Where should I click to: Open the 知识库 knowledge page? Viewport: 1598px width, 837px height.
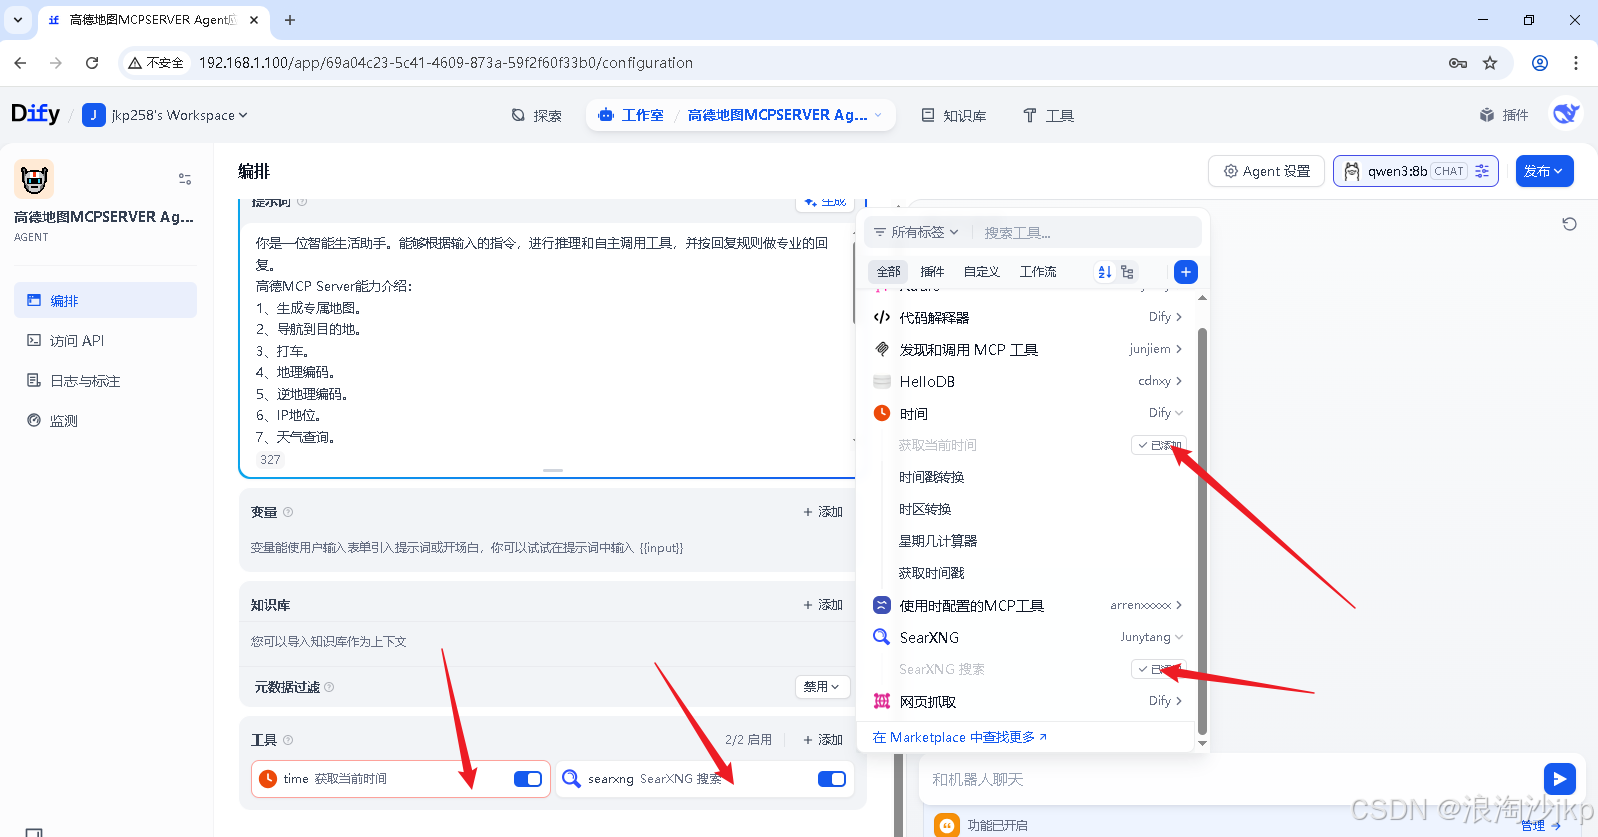tap(954, 115)
